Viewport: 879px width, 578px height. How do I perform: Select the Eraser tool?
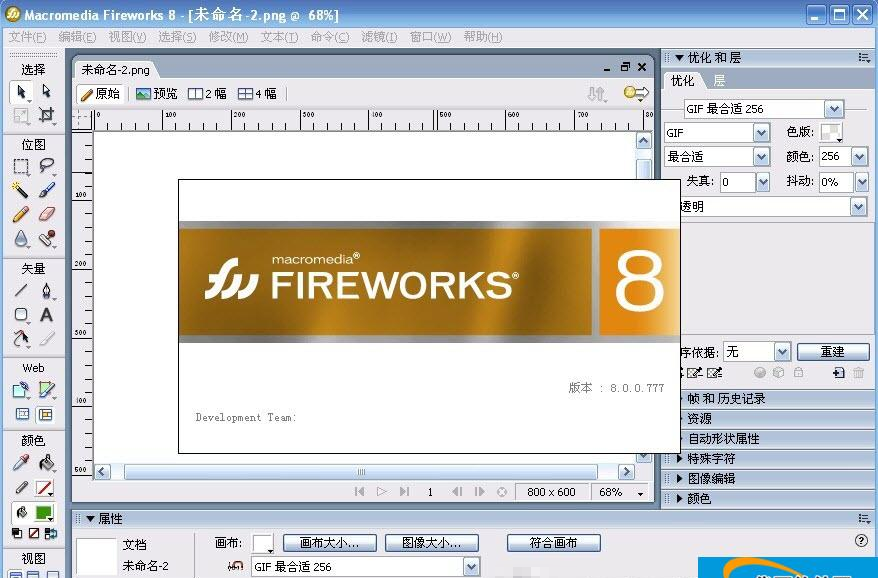pos(46,214)
